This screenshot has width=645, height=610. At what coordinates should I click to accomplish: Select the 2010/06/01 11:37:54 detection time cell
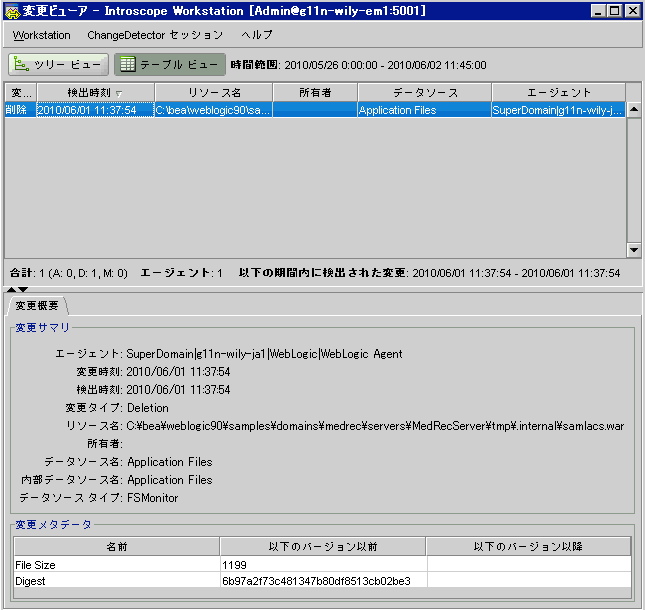point(95,110)
